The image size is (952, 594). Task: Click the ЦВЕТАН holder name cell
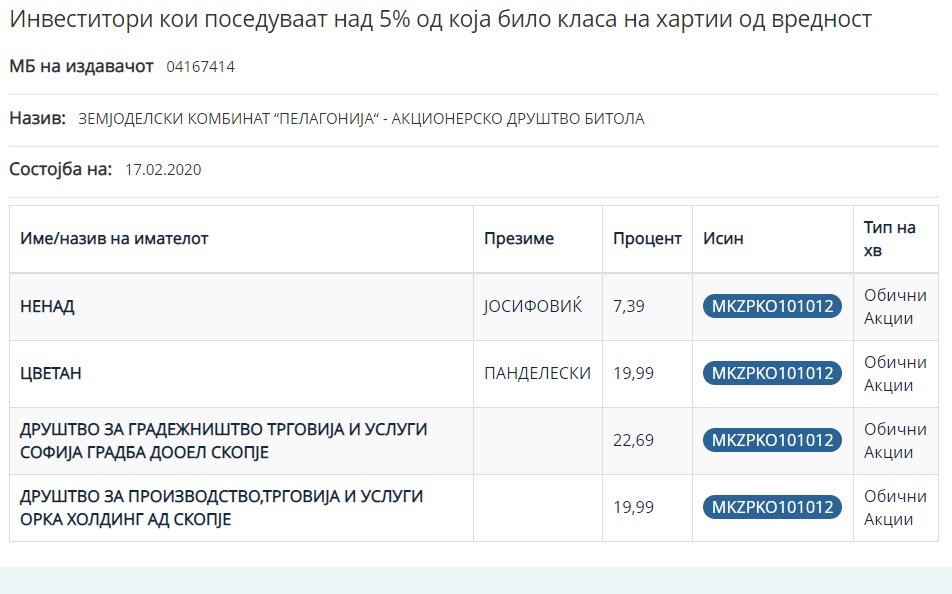[51, 374]
